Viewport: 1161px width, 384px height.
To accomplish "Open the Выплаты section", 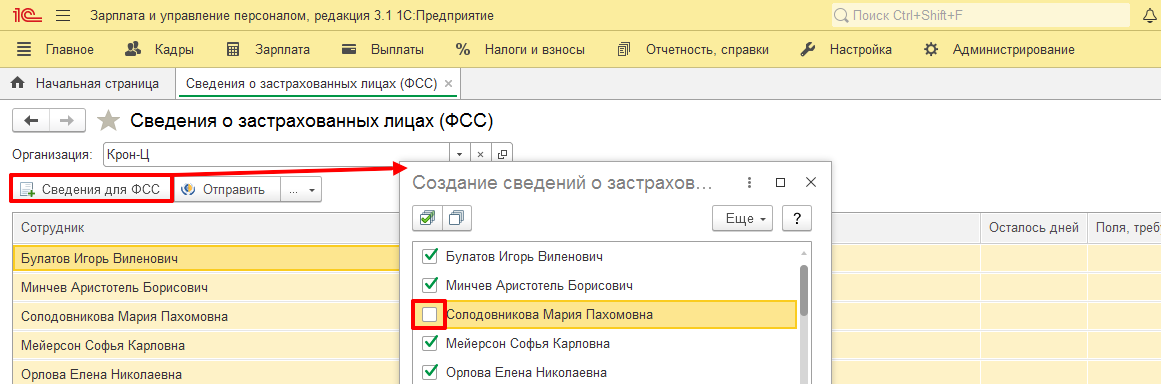I will 383,50.
